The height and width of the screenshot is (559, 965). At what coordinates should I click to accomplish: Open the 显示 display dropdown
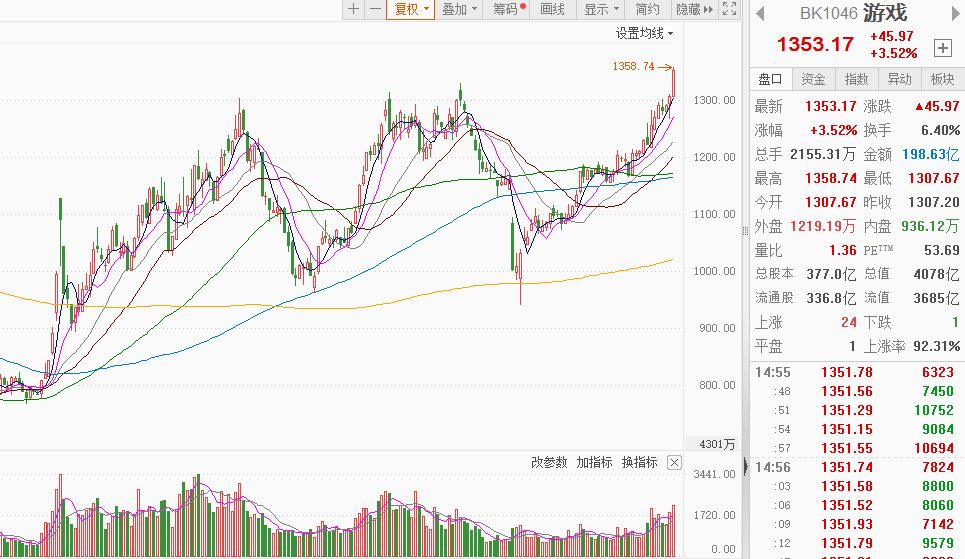[x=601, y=9]
